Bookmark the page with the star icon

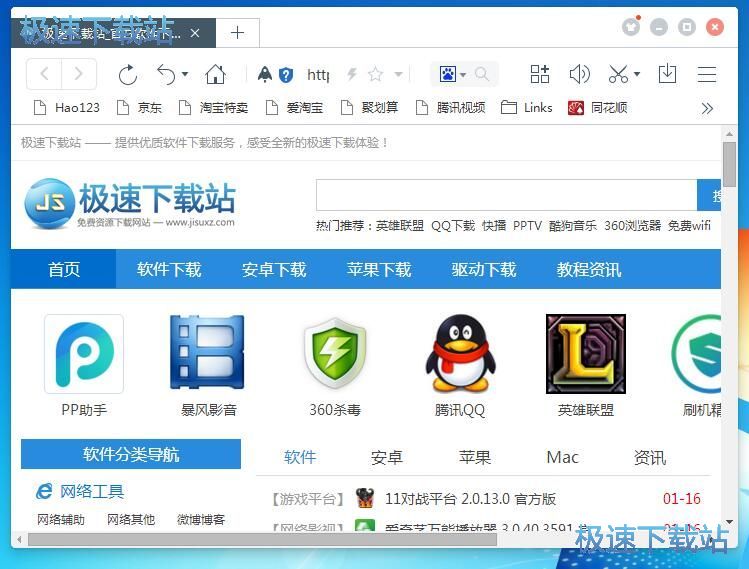tap(375, 74)
